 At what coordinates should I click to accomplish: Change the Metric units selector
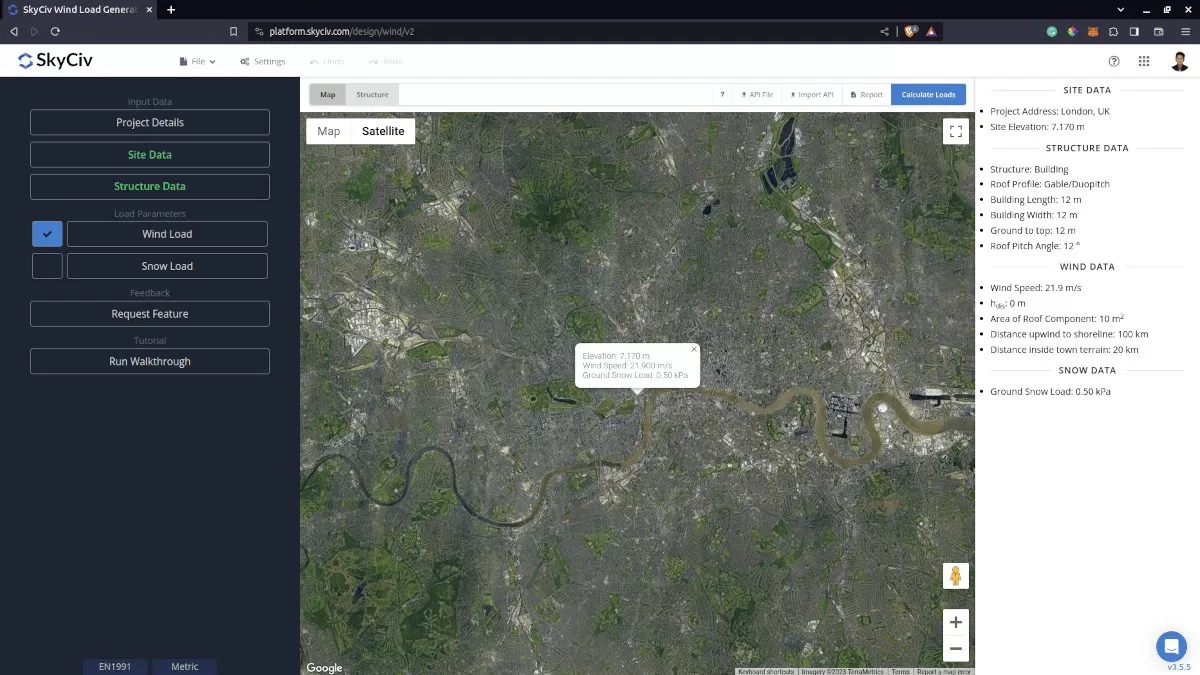(x=185, y=666)
